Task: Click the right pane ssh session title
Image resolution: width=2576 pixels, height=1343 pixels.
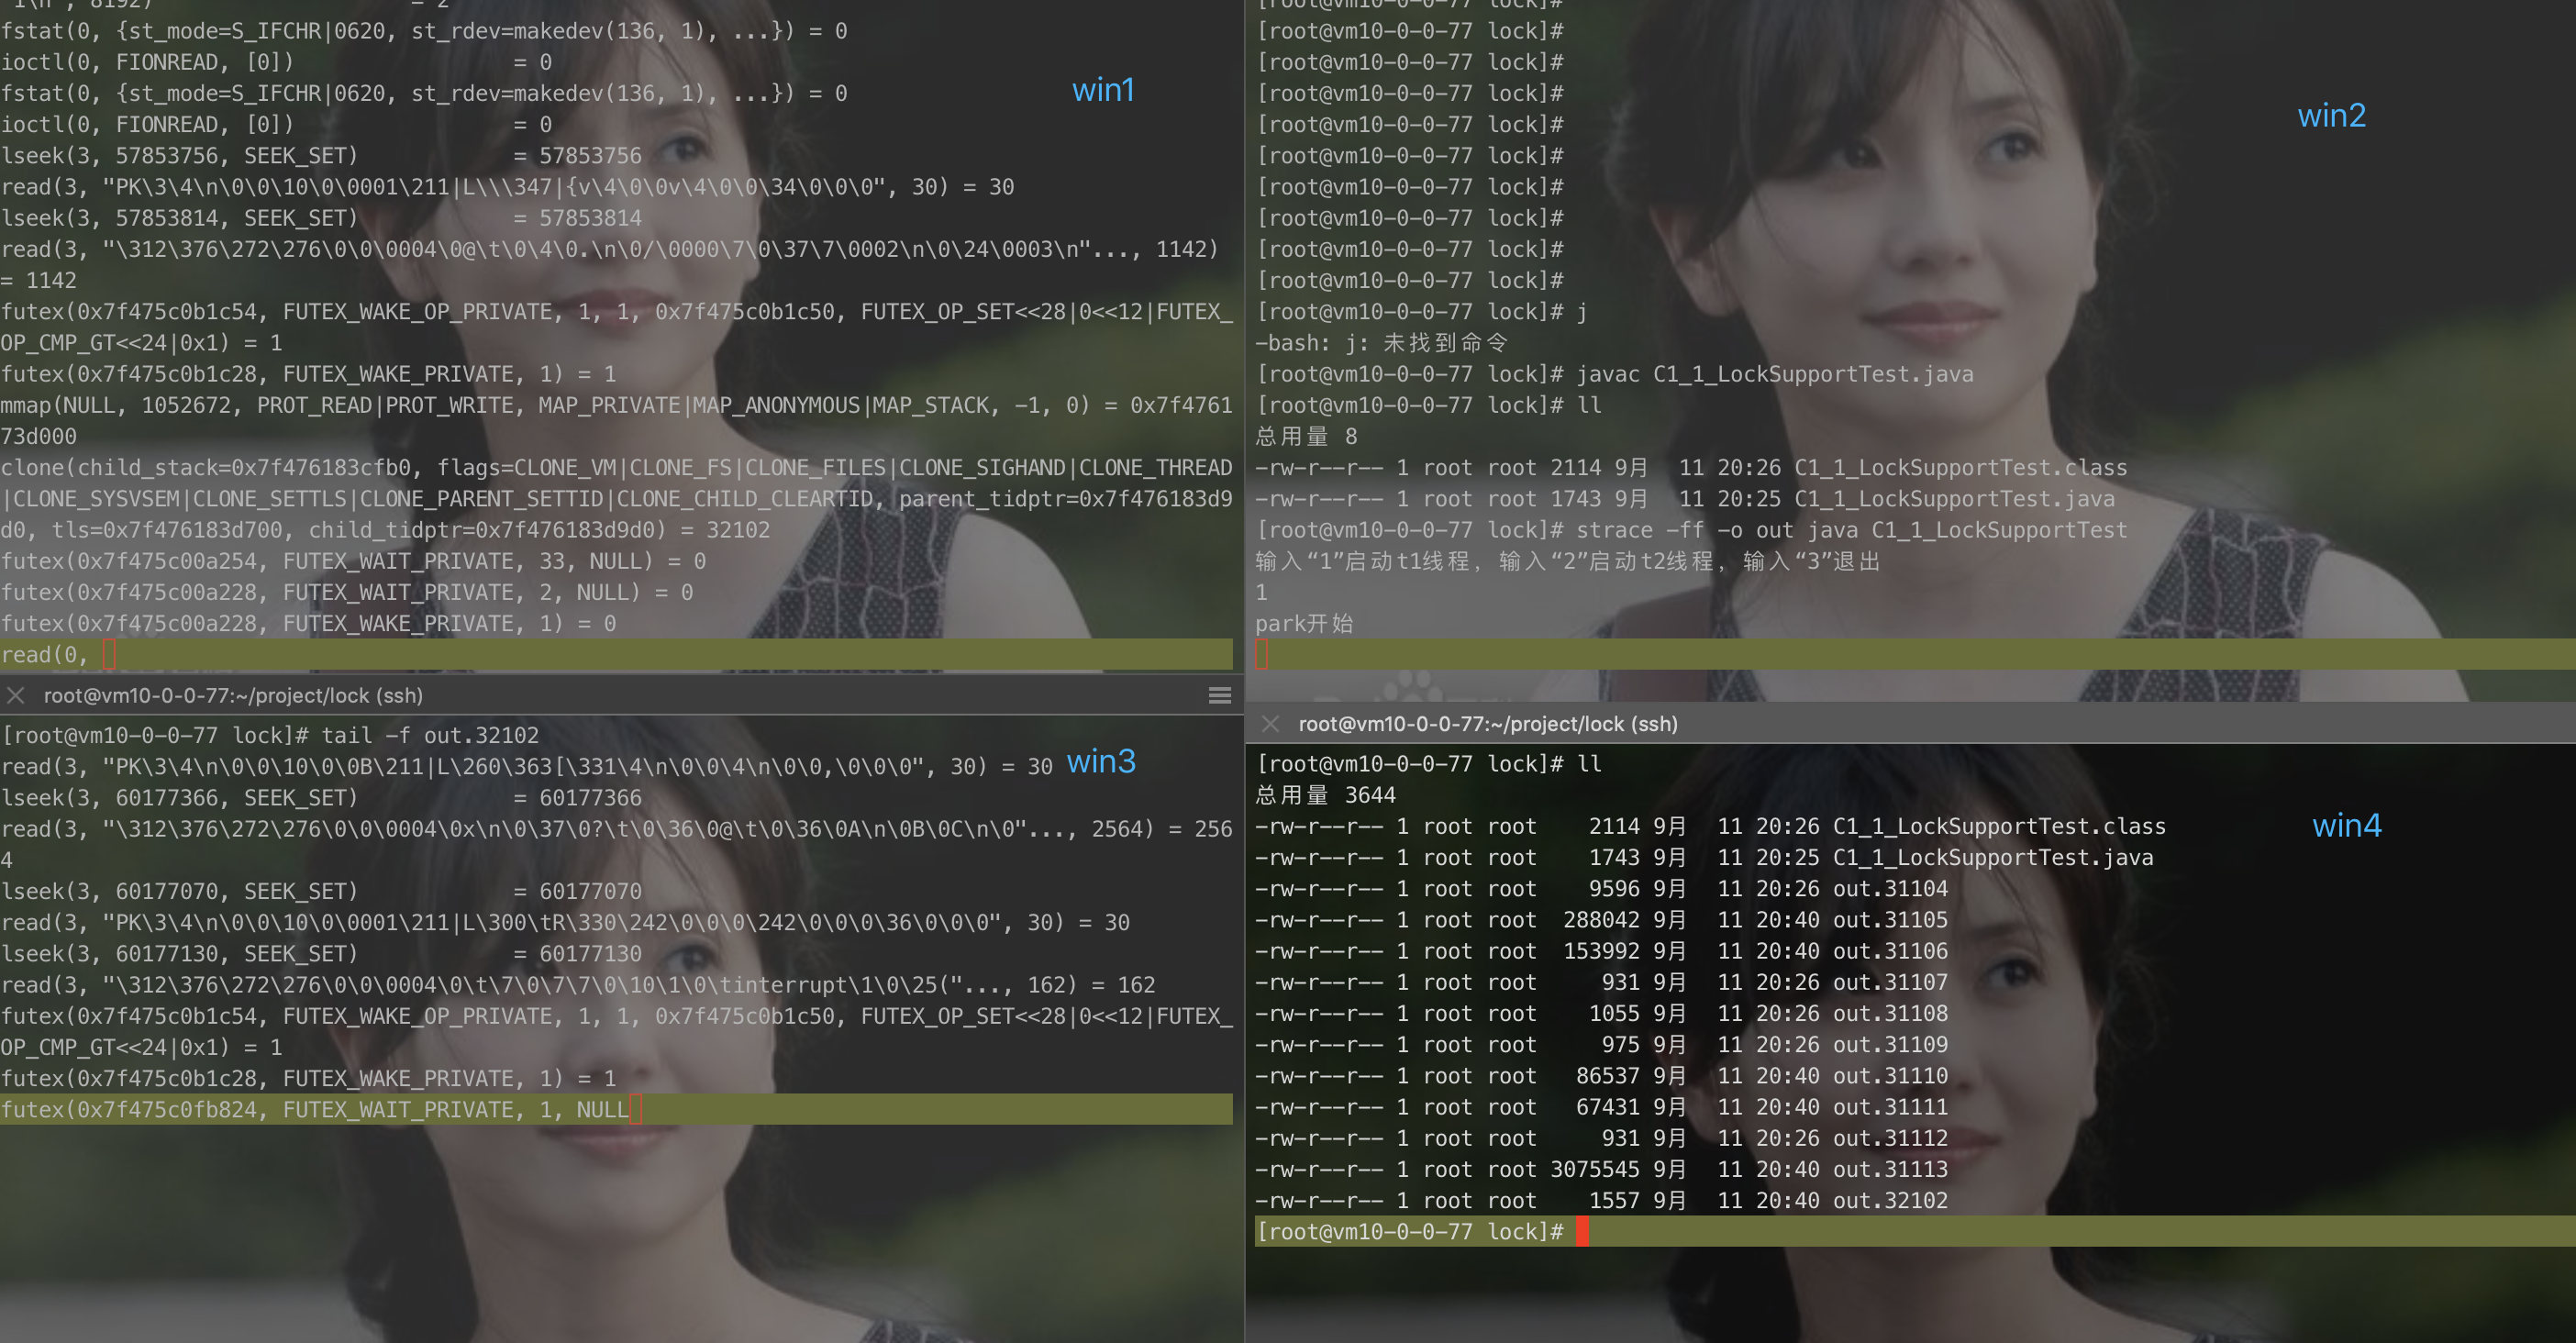Action: (x=1487, y=723)
